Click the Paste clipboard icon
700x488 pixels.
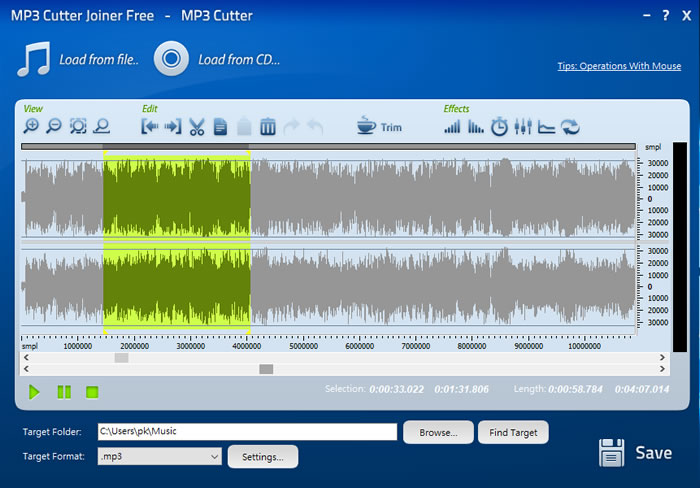click(244, 127)
